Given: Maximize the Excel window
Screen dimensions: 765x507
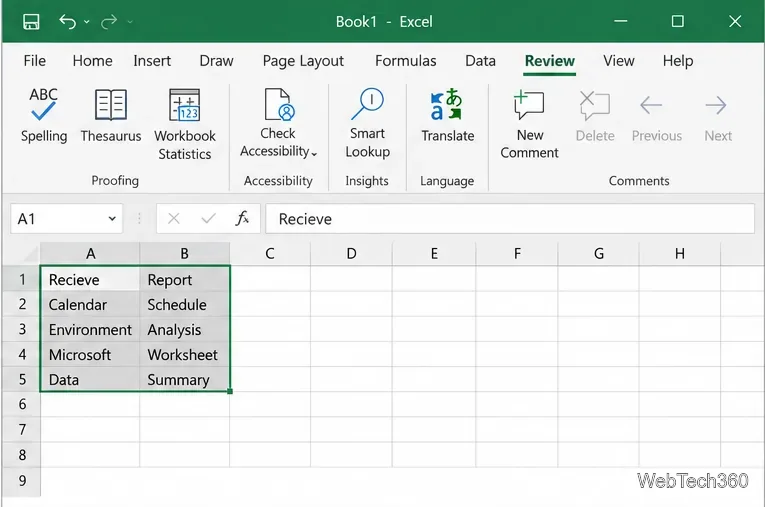Looking at the screenshot, I should (x=677, y=21).
